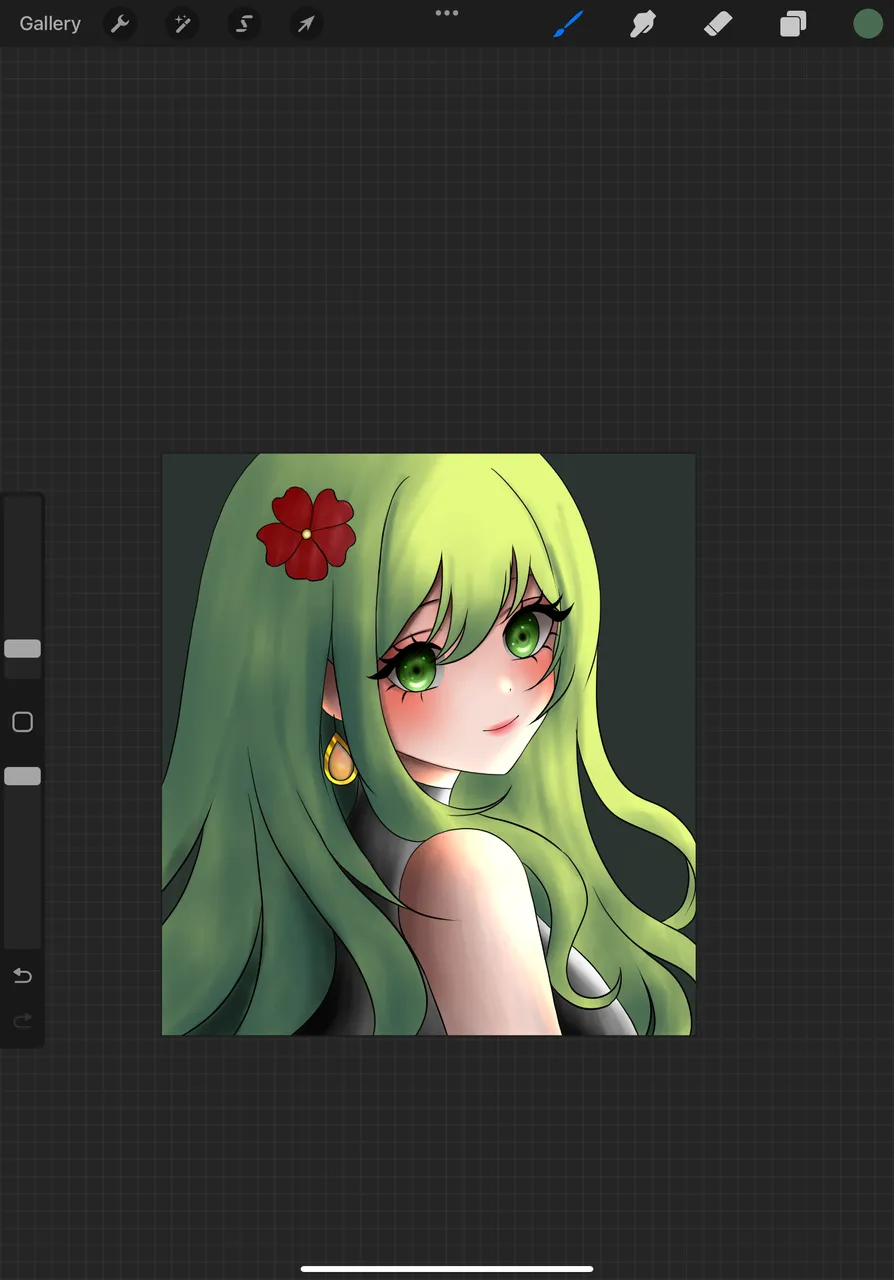
Task: Tap the redo arrow in sidebar
Action: (22, 1021)
